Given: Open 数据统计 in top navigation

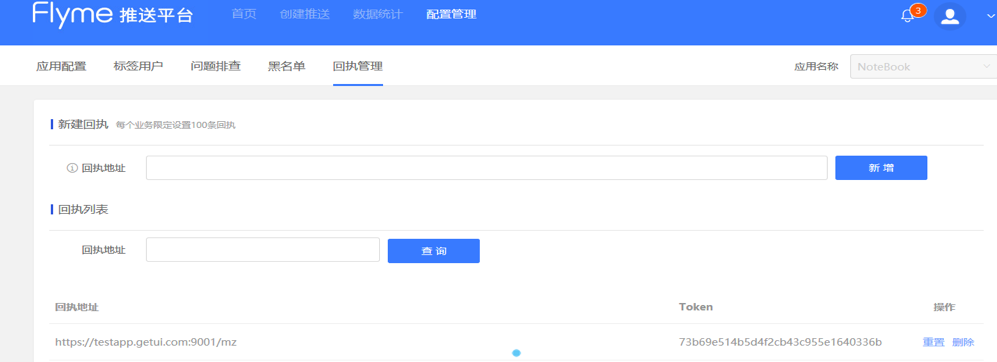Looking at the screenshot, I should tap(378, 14).
